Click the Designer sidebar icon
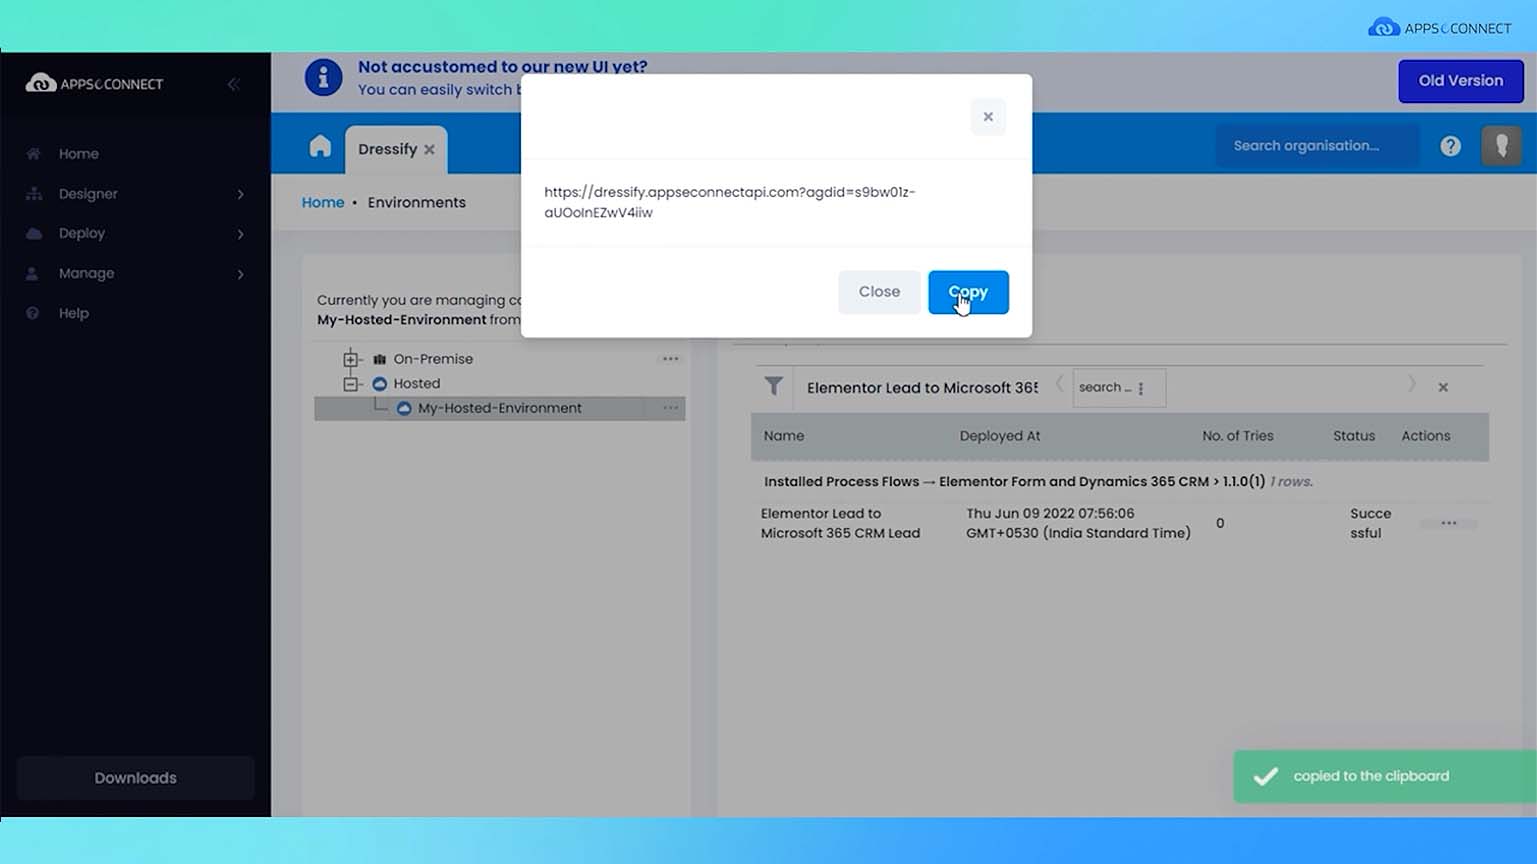The image size is (1537, 864). point(34,194)
